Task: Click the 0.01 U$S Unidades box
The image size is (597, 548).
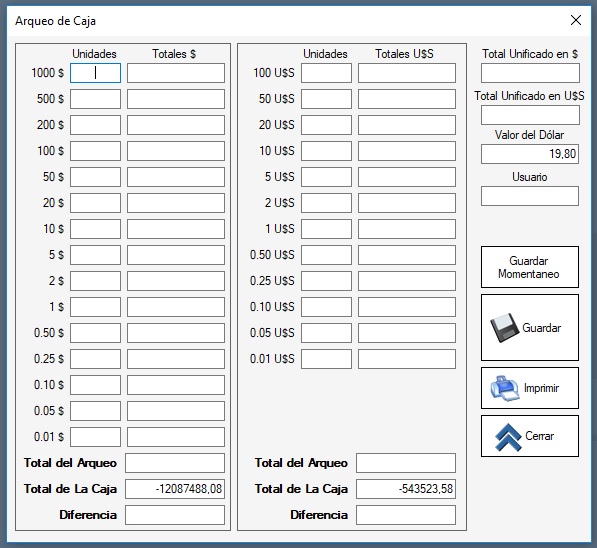Action: [326, 359]
